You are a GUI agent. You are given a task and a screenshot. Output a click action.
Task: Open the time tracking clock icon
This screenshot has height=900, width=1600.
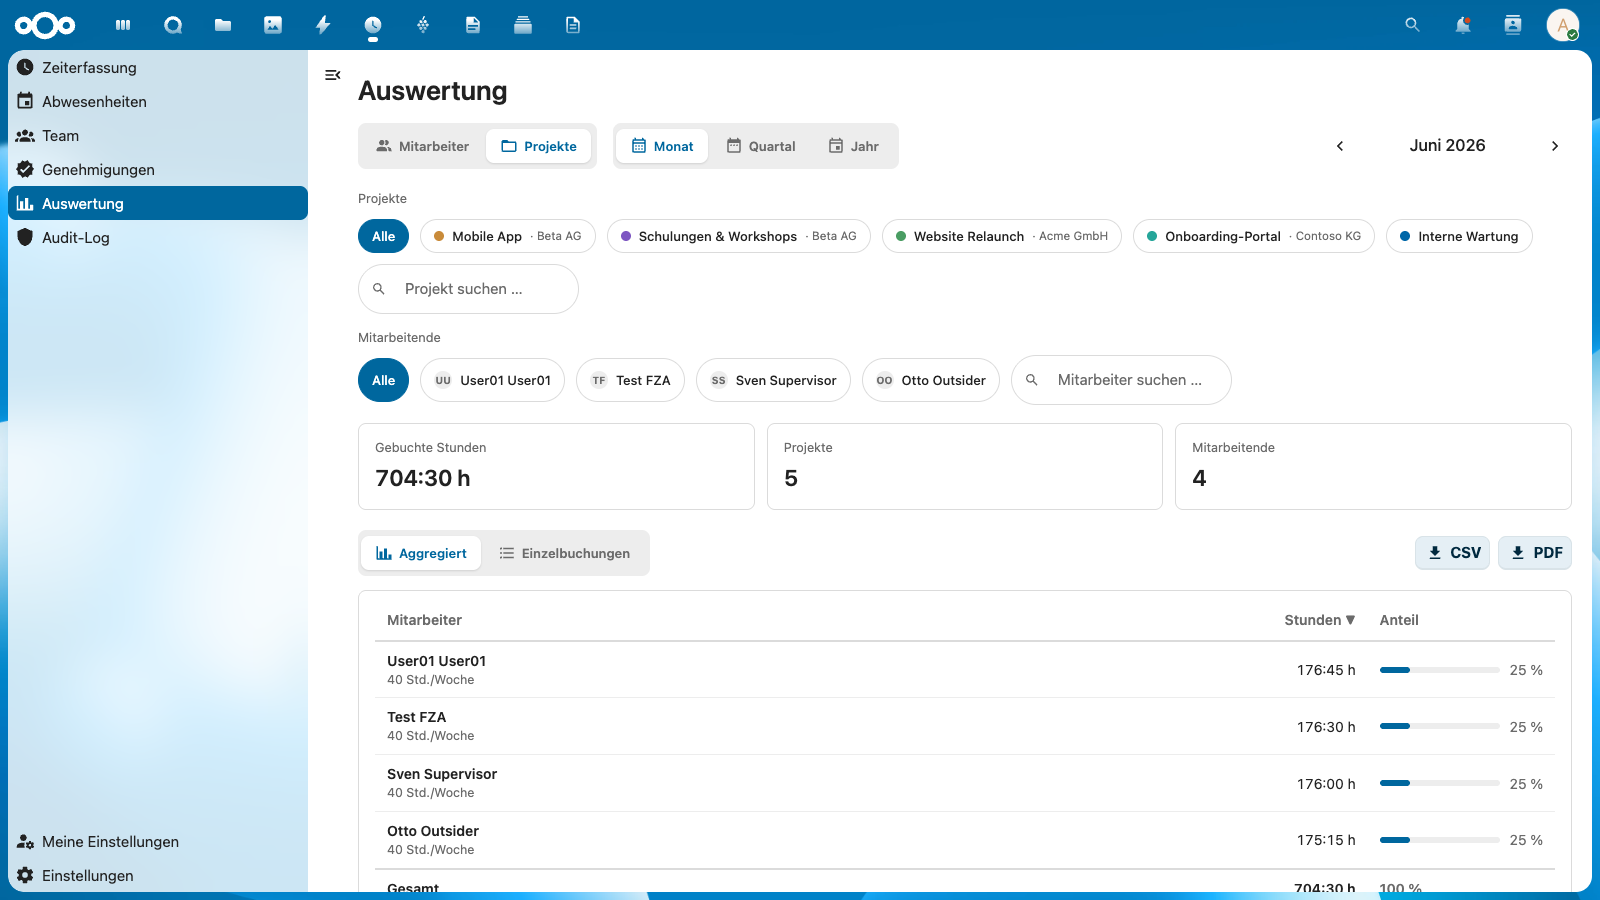[x=373, y=25]
